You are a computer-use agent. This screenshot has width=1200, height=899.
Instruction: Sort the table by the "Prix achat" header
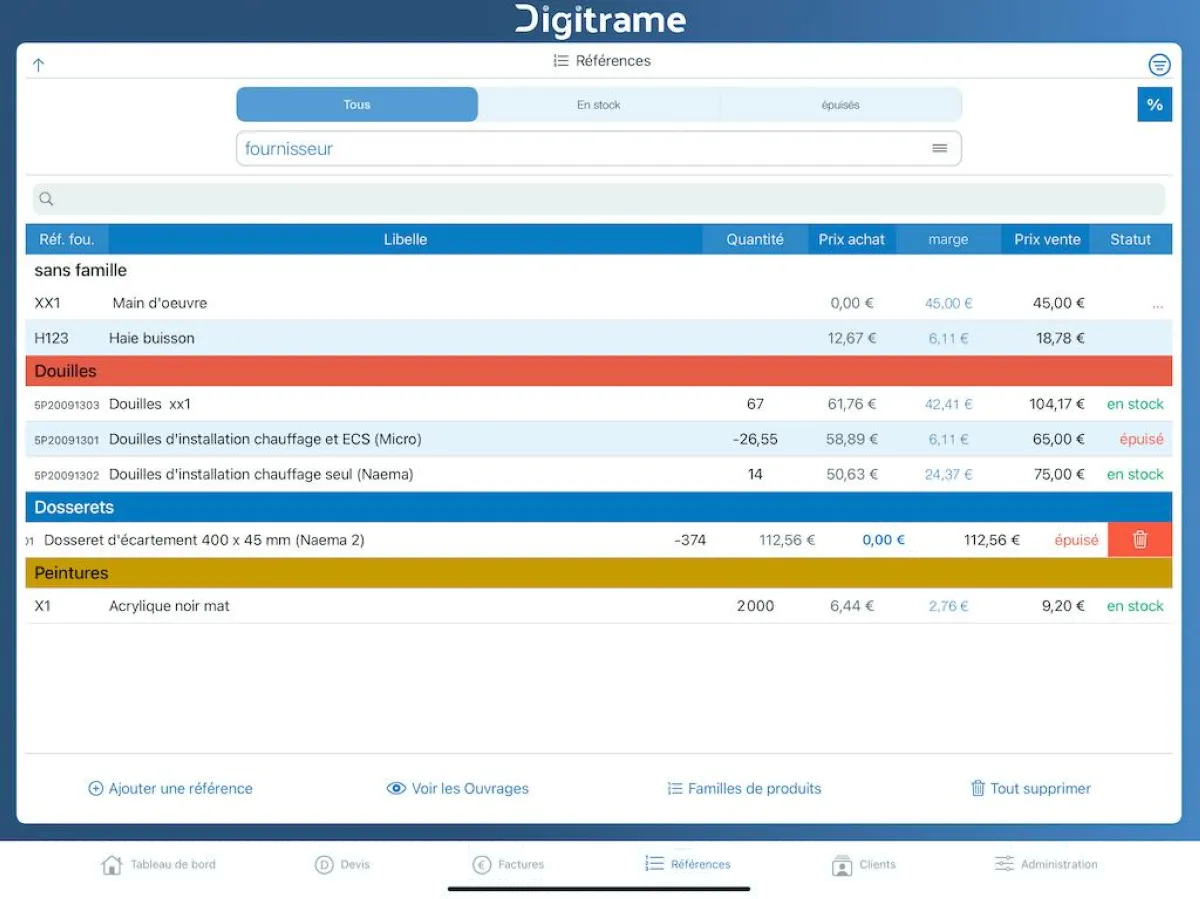852,239
